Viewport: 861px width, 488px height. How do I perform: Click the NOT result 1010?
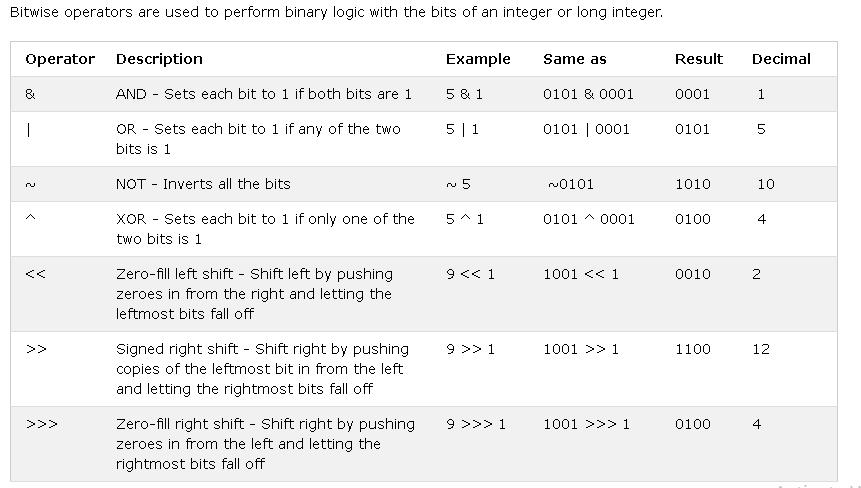(692, 184)
